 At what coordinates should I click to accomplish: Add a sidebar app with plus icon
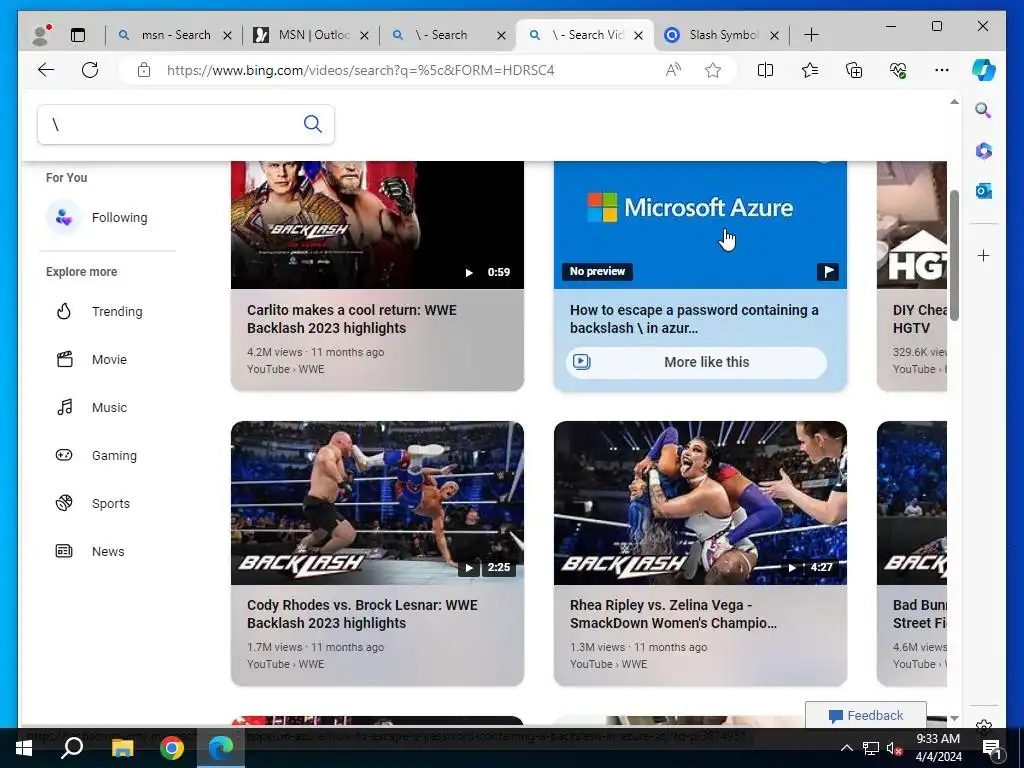(984, 255)
